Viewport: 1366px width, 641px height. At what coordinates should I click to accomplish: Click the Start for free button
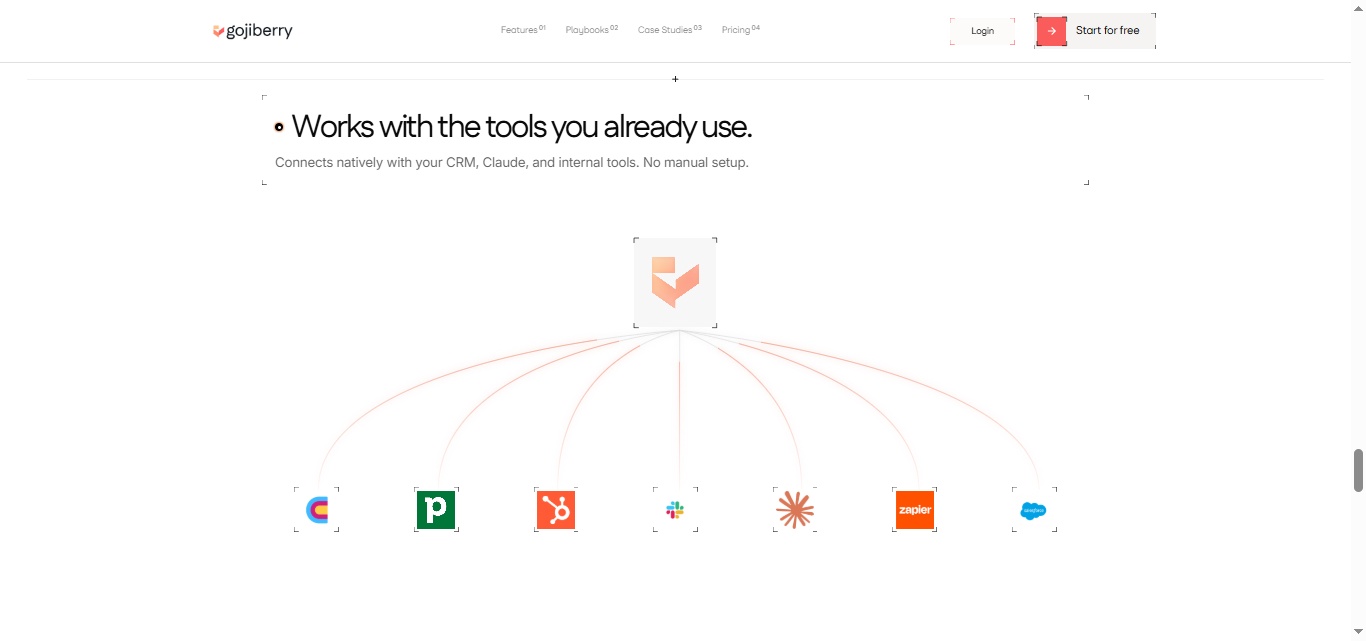tap(1095, 31)
